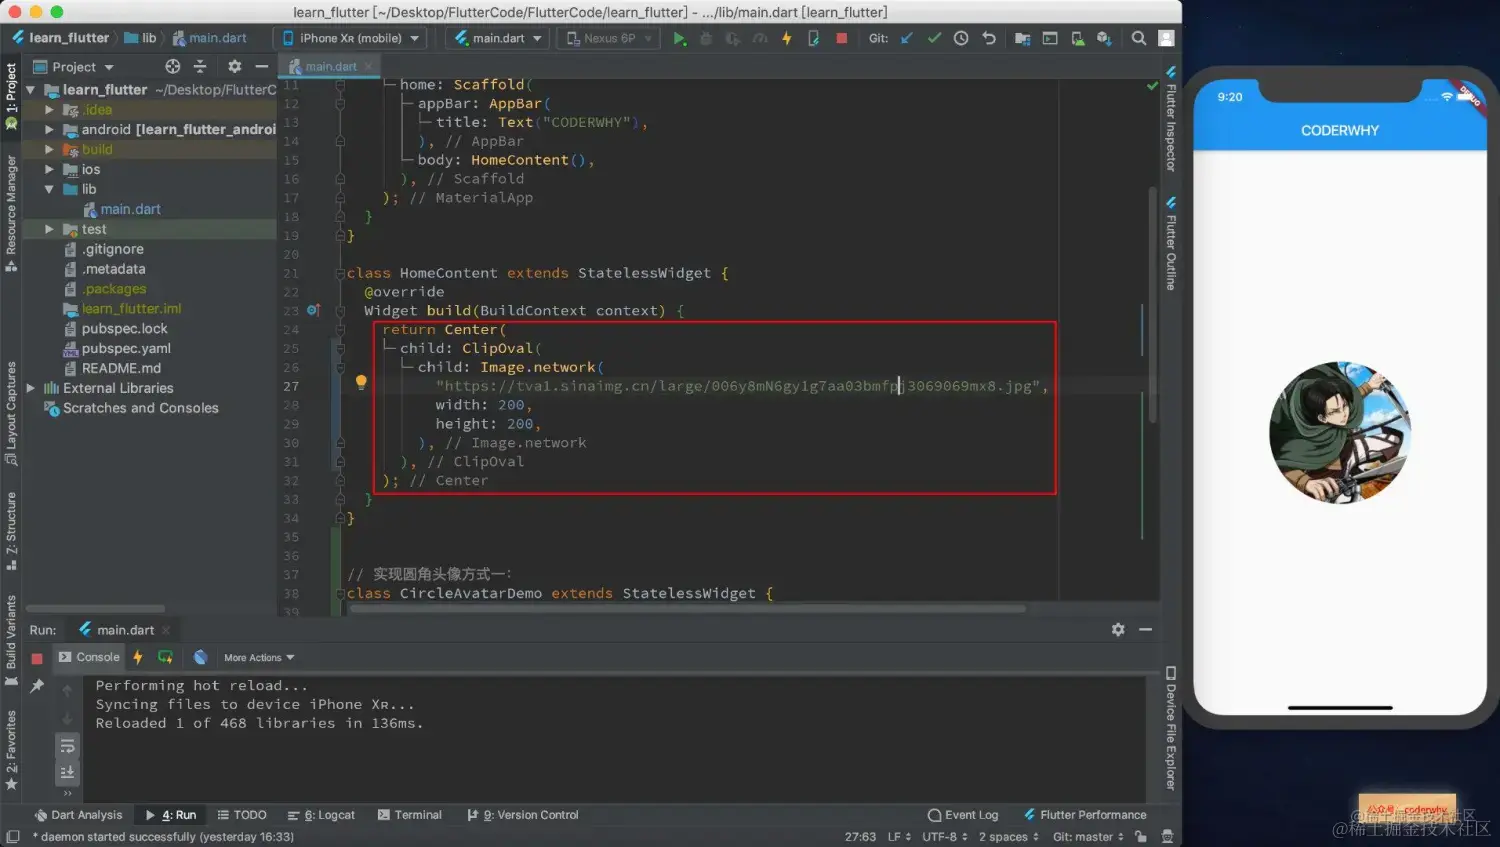Viewport: 1500px width, 847px height.
Task: Open the More Actions dropdown
Action: click(259, 658)
